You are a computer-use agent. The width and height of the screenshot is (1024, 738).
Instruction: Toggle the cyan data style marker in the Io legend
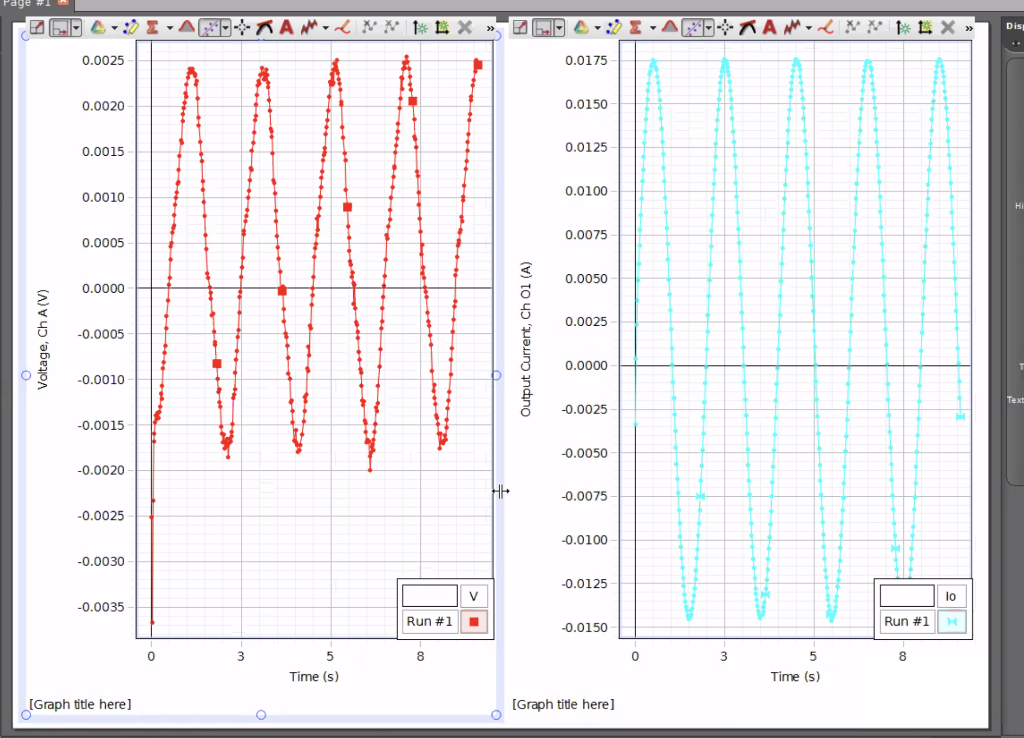[x=951, y=621]
